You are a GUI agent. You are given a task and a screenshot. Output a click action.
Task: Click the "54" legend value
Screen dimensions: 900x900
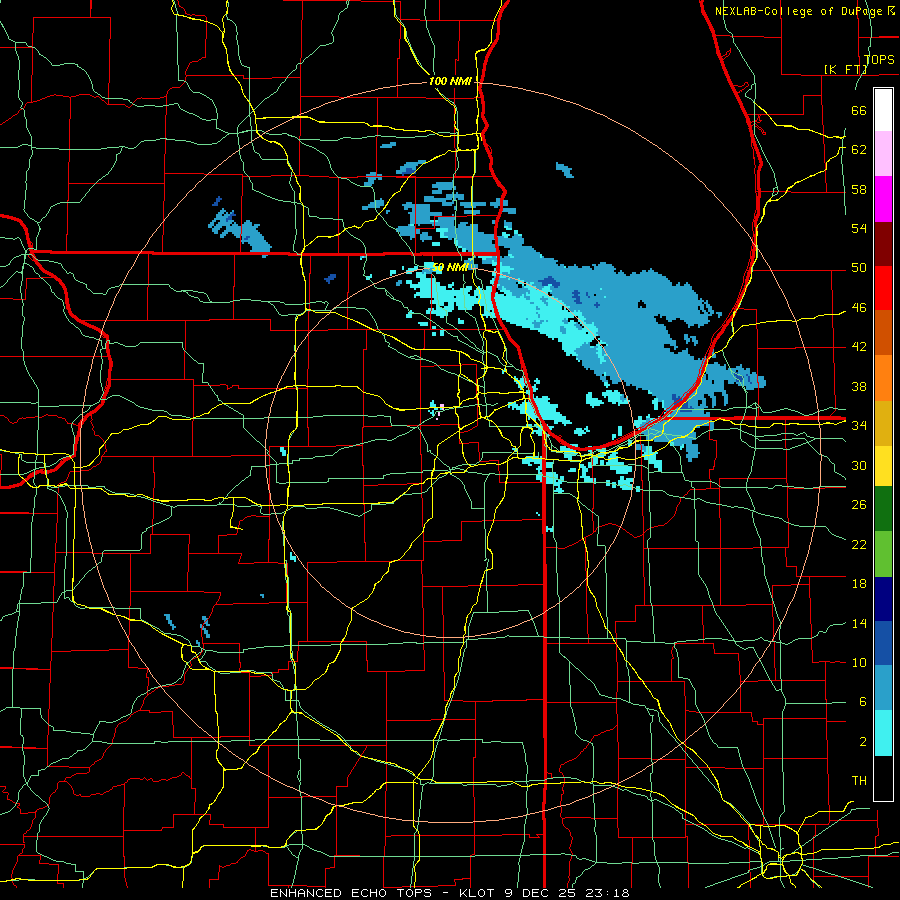[859, 228]
